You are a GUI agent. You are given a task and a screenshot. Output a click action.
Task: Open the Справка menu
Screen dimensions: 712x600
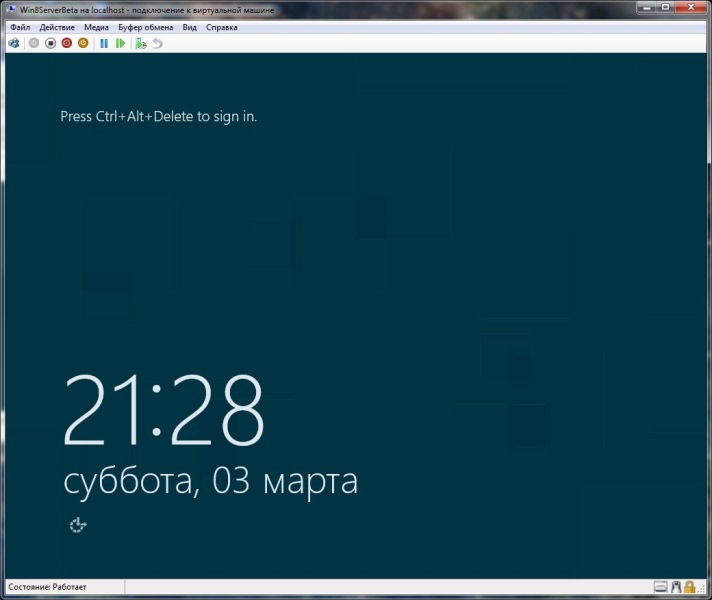(x=222, y=28)
